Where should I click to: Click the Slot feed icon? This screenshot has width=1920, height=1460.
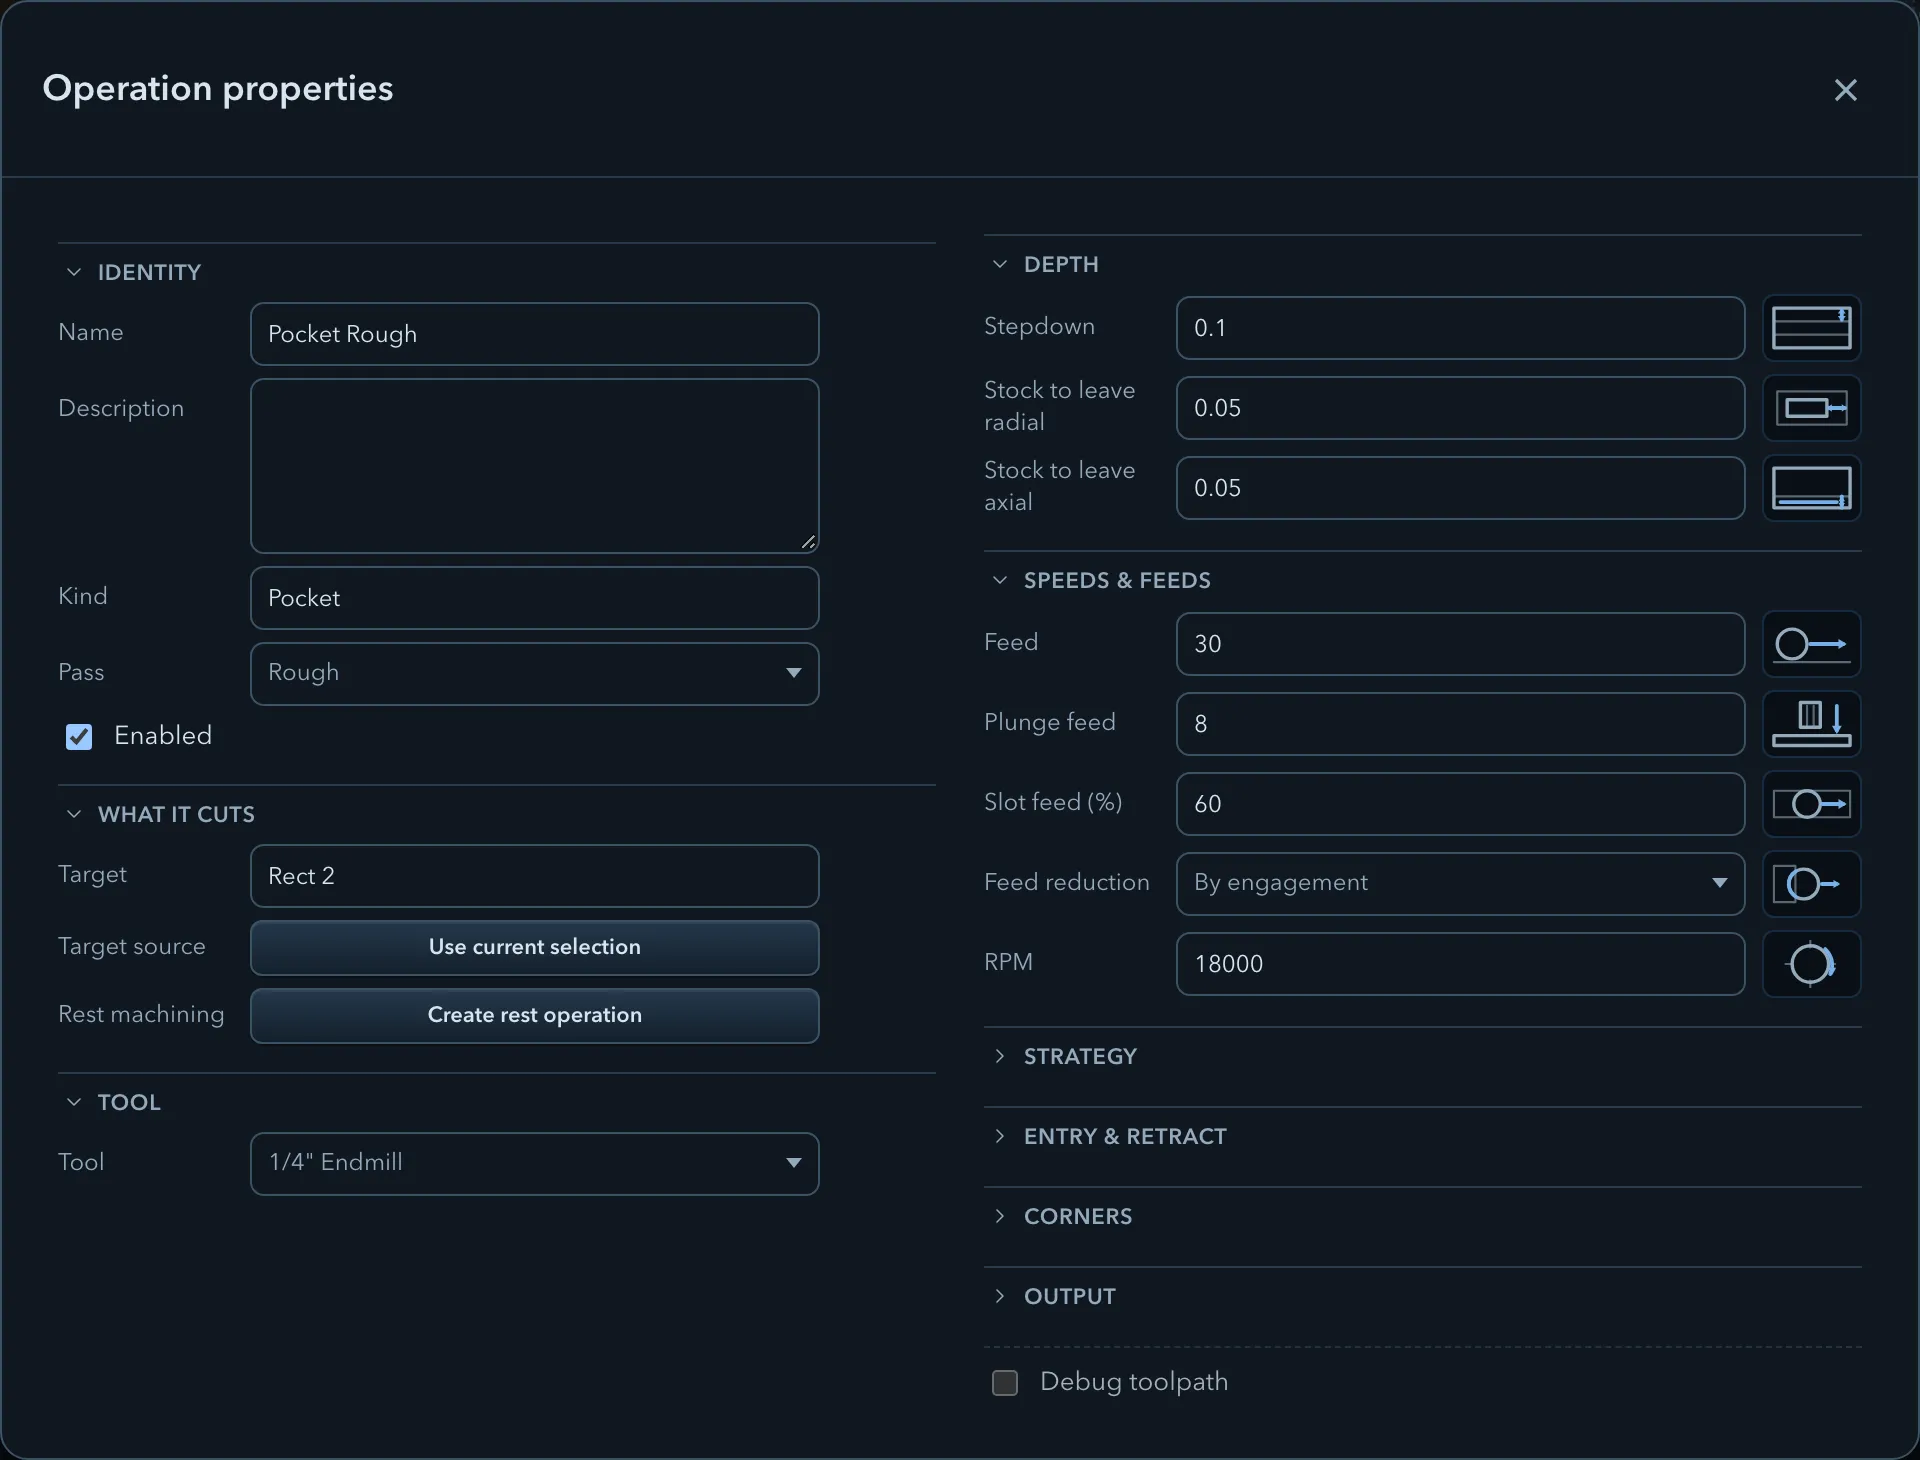click(x=1811, y=804)
